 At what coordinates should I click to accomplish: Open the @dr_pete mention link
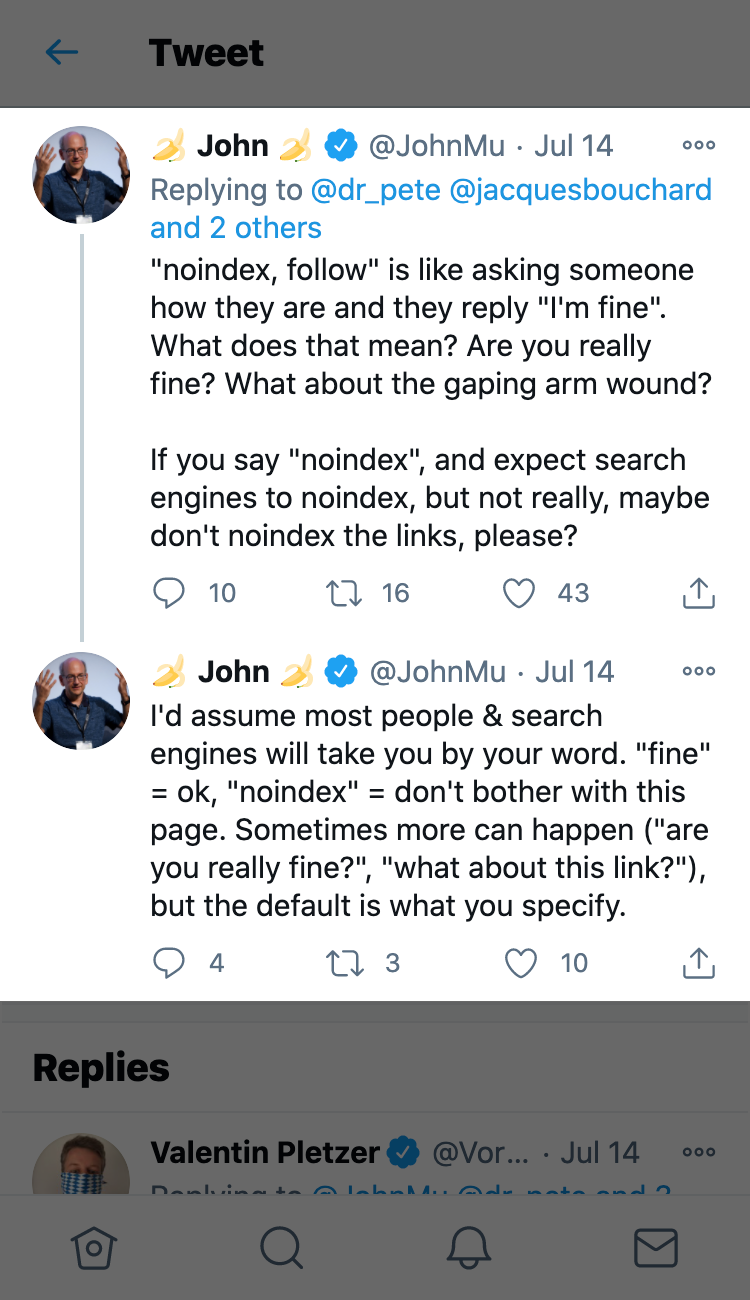(x=377, y=190)
